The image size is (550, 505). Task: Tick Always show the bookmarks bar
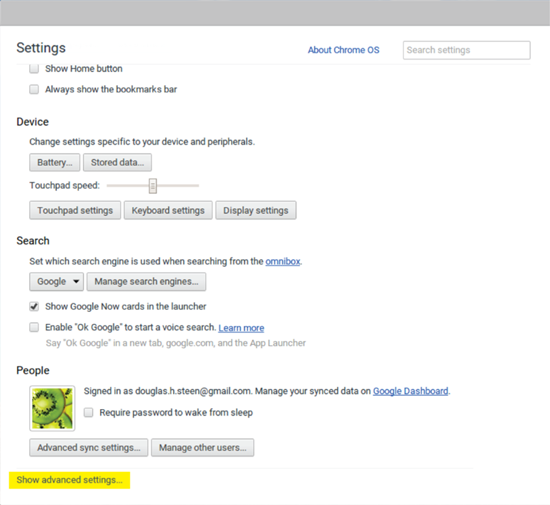point(34,89)
